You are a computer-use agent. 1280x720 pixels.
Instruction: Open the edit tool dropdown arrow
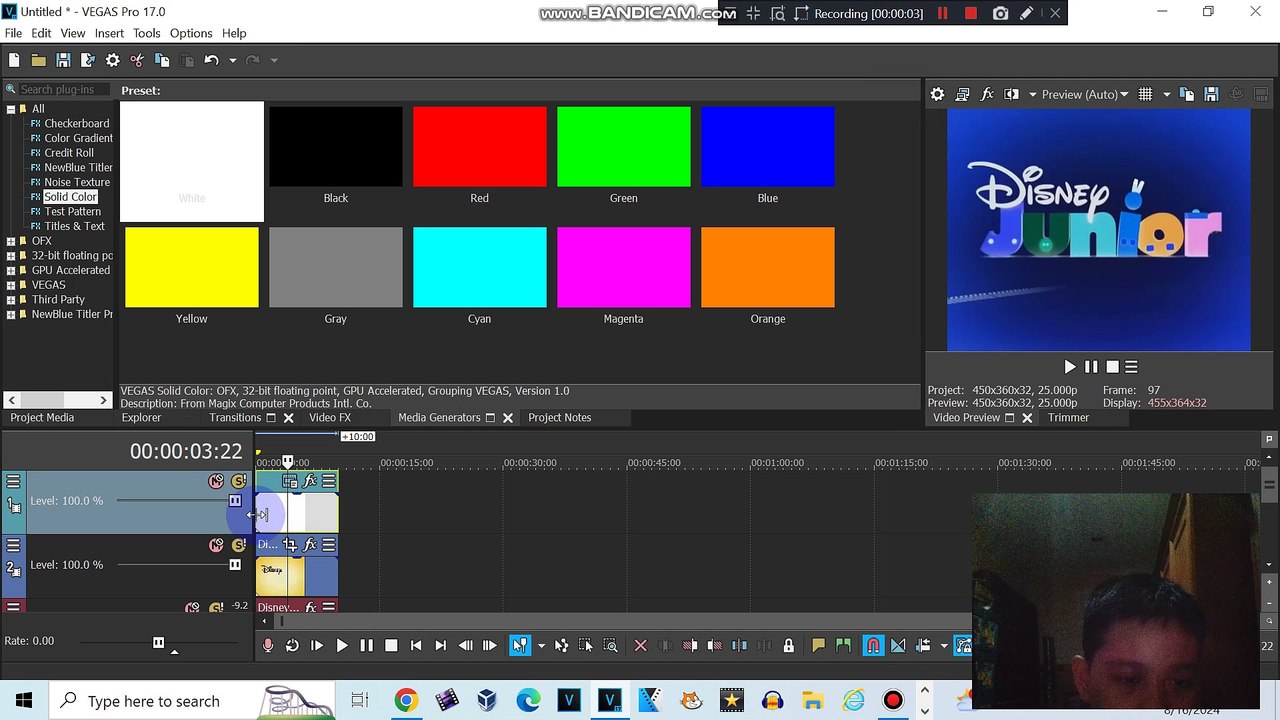541,646
